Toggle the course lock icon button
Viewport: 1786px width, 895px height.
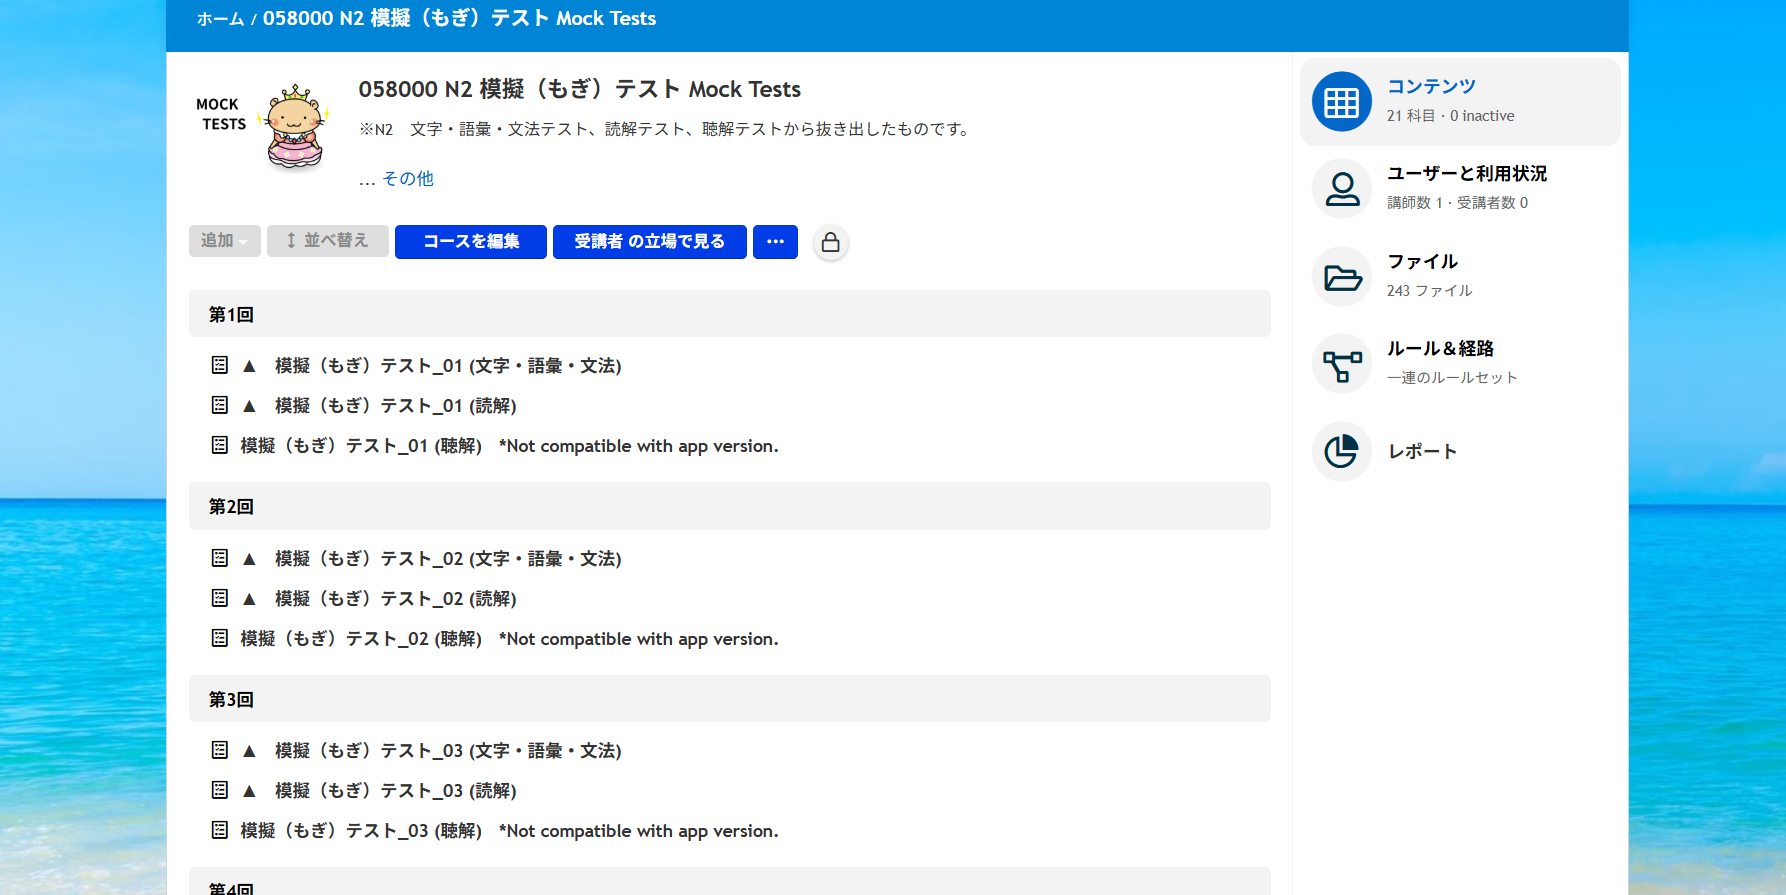(830, 242)
